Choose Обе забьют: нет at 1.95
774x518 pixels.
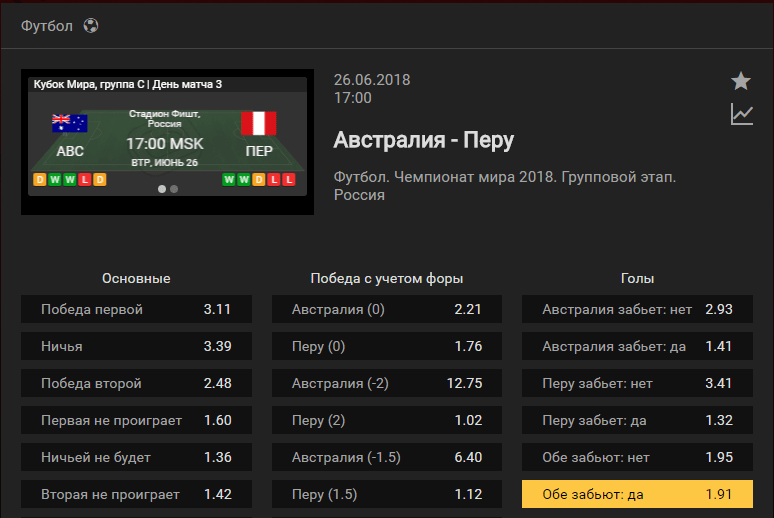(x=637, y=457)
